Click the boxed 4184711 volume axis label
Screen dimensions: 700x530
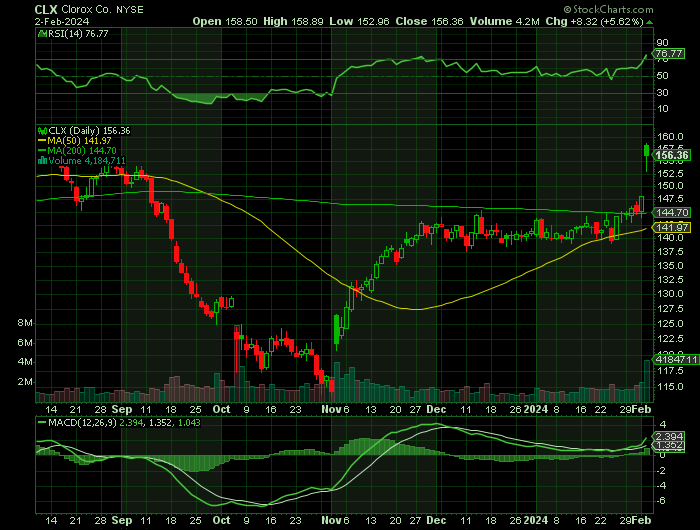[x=676, y=359]
